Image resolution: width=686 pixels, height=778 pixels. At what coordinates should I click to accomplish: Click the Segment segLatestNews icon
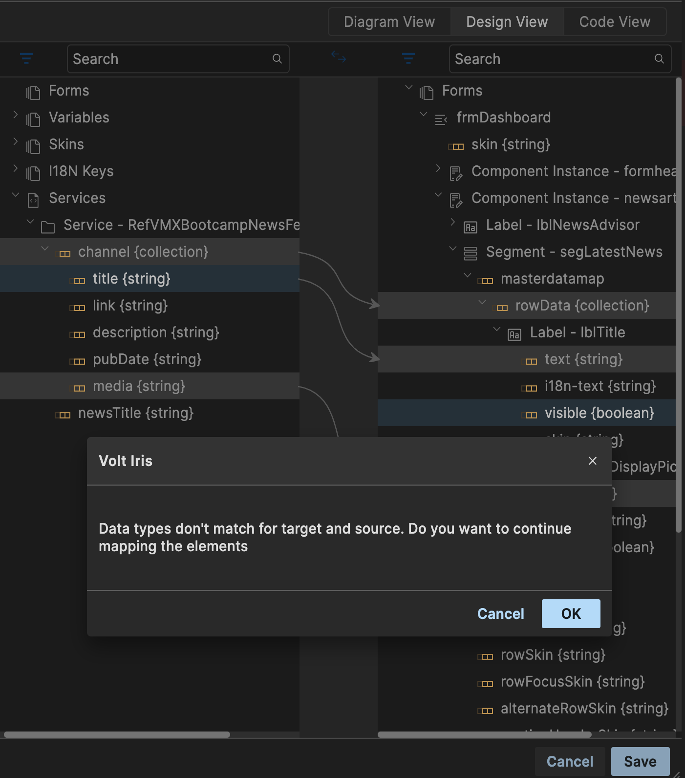point(470,252)
